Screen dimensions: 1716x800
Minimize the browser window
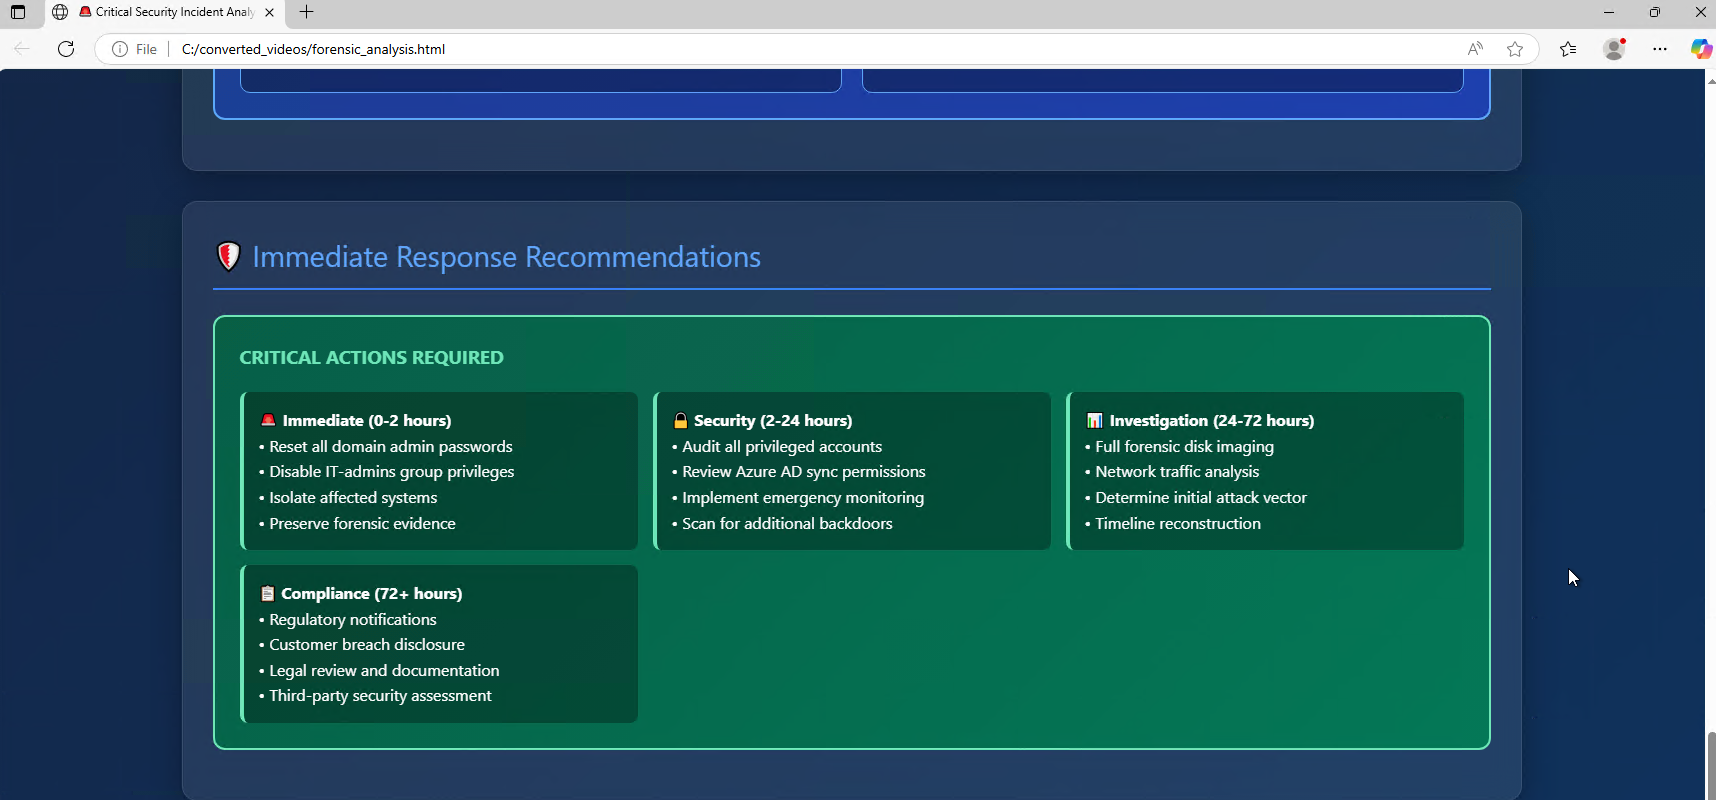click(x=1609, y=12)
